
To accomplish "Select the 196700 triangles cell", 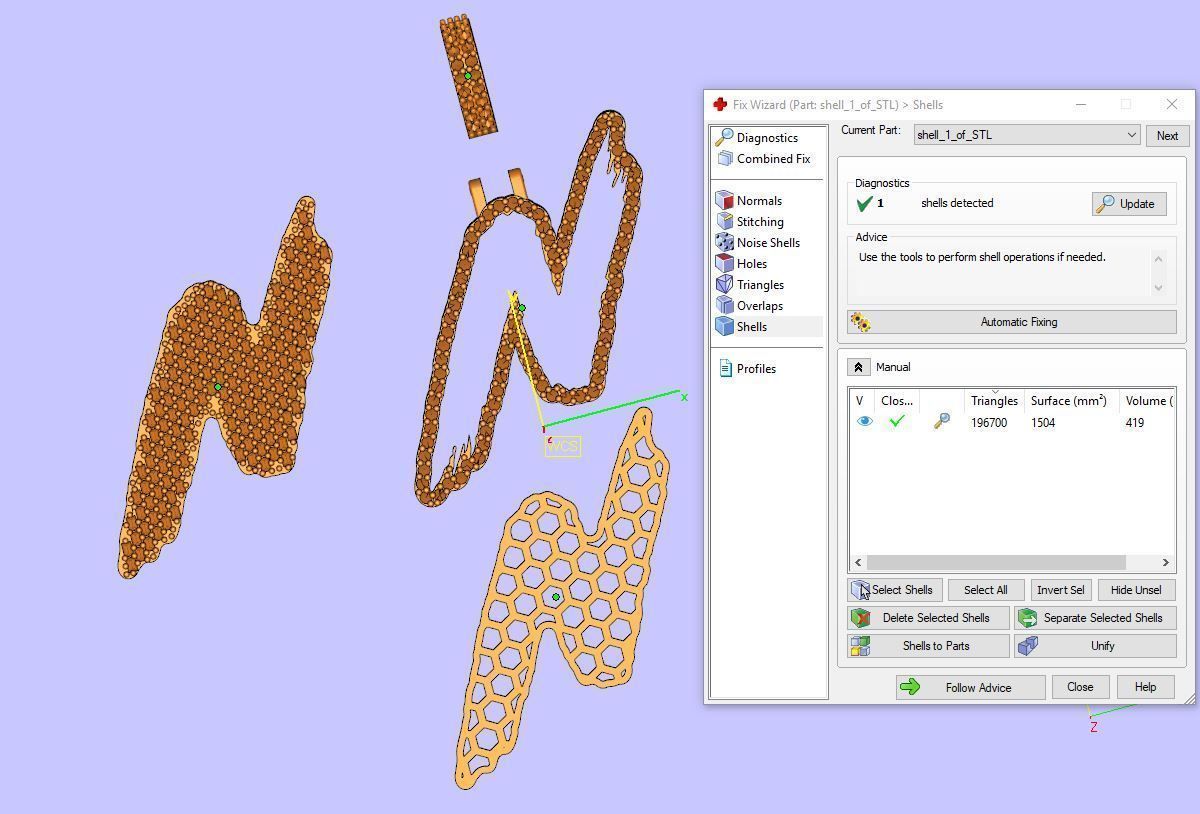I will click(x=989, y=423).
